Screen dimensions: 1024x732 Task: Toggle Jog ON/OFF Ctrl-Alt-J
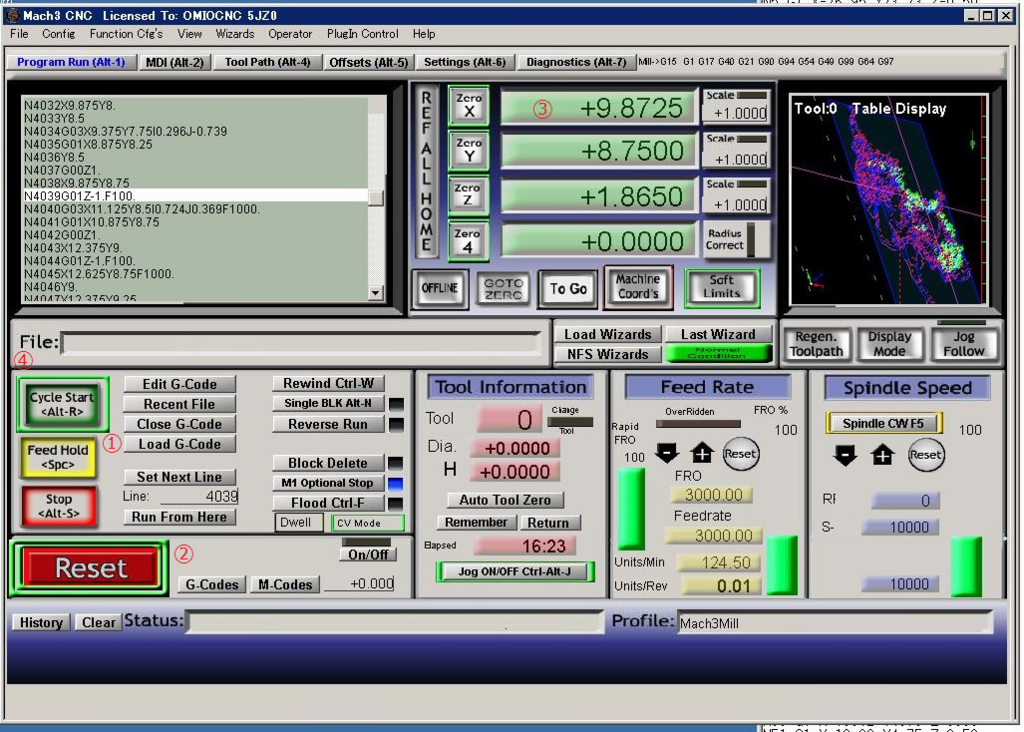click(515, 571)
